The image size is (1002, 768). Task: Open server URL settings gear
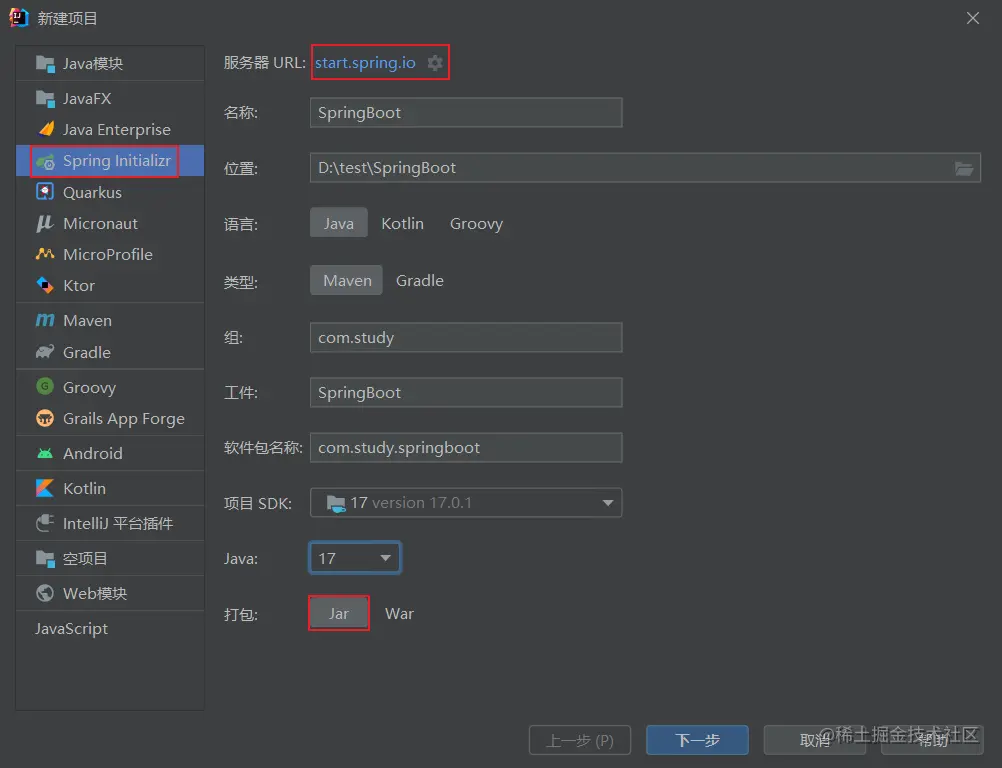tap(435, 63)
